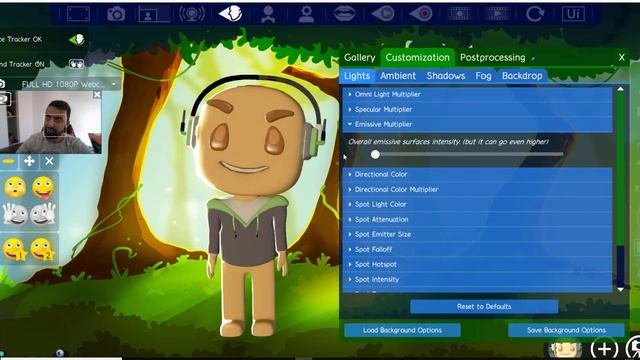Expand Directional Color Multiplier section

(x=477, y=189)
